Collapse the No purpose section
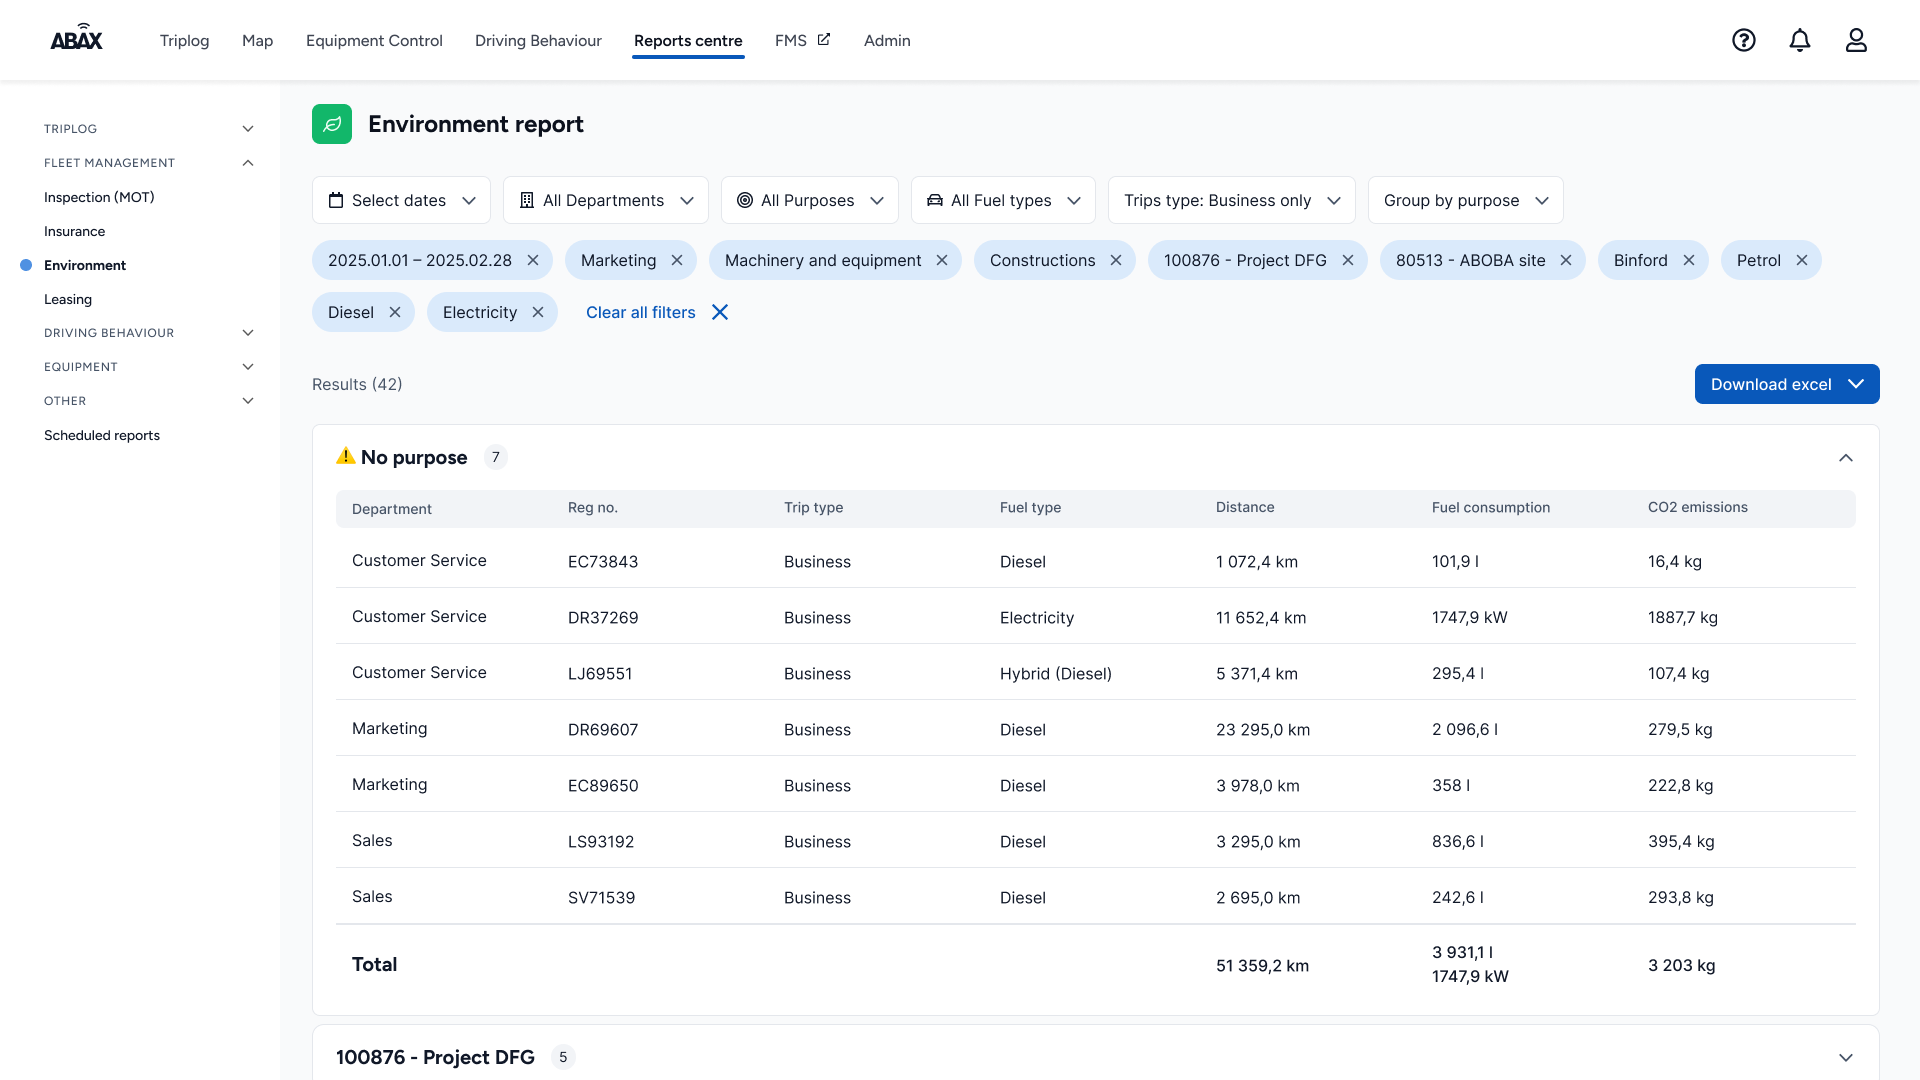Image resolution: width=1920 pixels, height=1080 pixels. [1846, 458]
